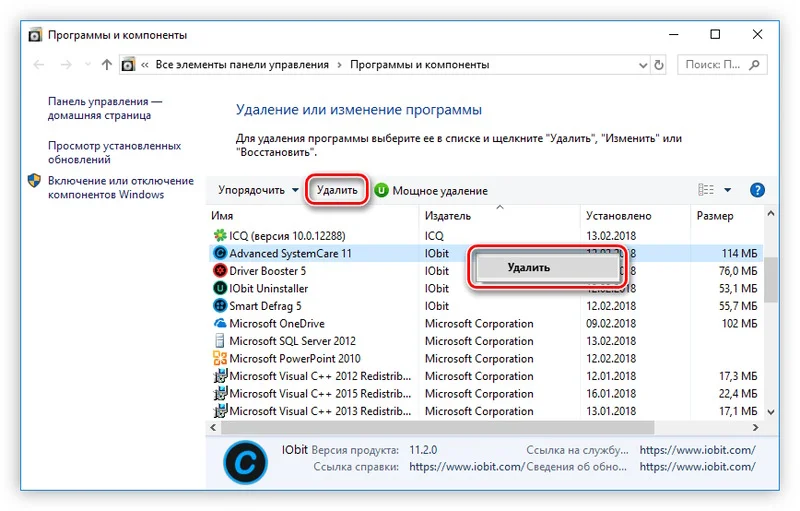
Task: Select Microsoft PowerPoint 2010 name
Action: coord(295,358)
